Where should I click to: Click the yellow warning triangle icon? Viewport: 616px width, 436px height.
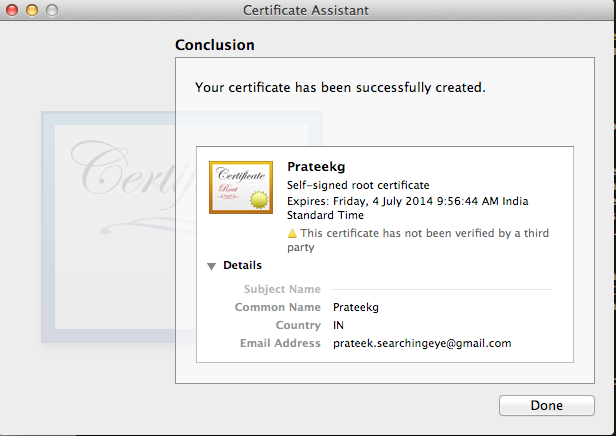click(x=292, y=234)
